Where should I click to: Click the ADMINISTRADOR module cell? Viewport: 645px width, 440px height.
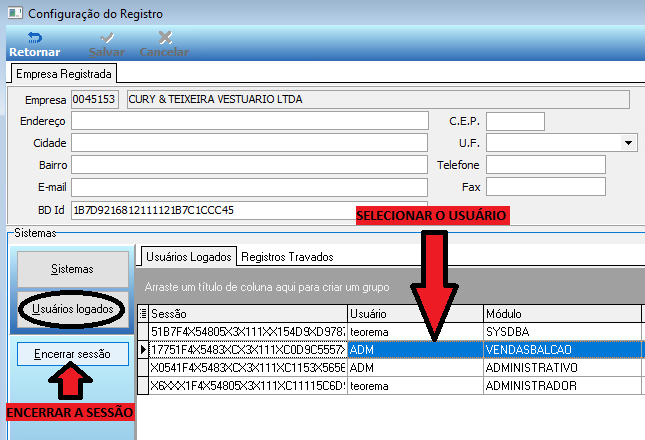[562, 386]
